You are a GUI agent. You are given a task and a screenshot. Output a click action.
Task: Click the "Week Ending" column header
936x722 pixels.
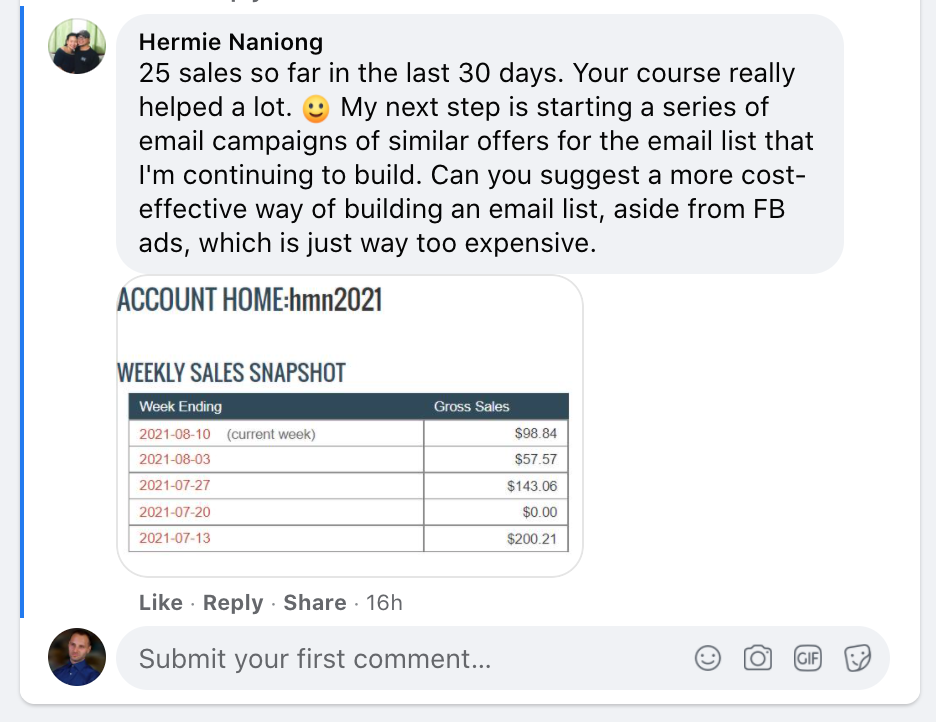point(181,407)
